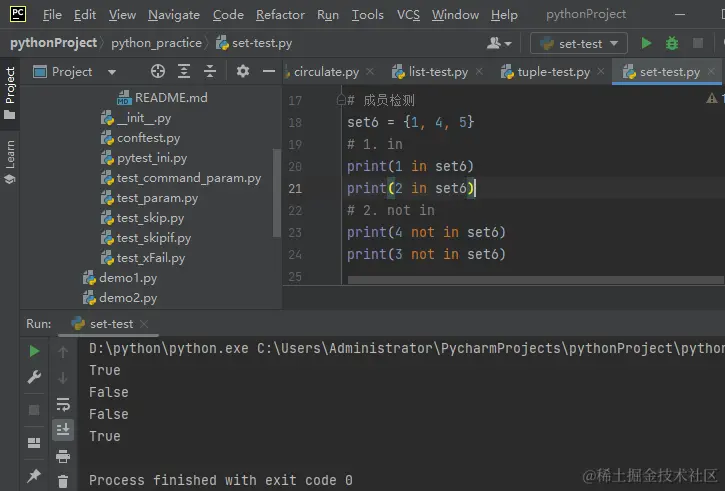Open Project panel settings gear
Image resolution: width=725 pixels, height=491 pixels.
[x=243, y=71]
